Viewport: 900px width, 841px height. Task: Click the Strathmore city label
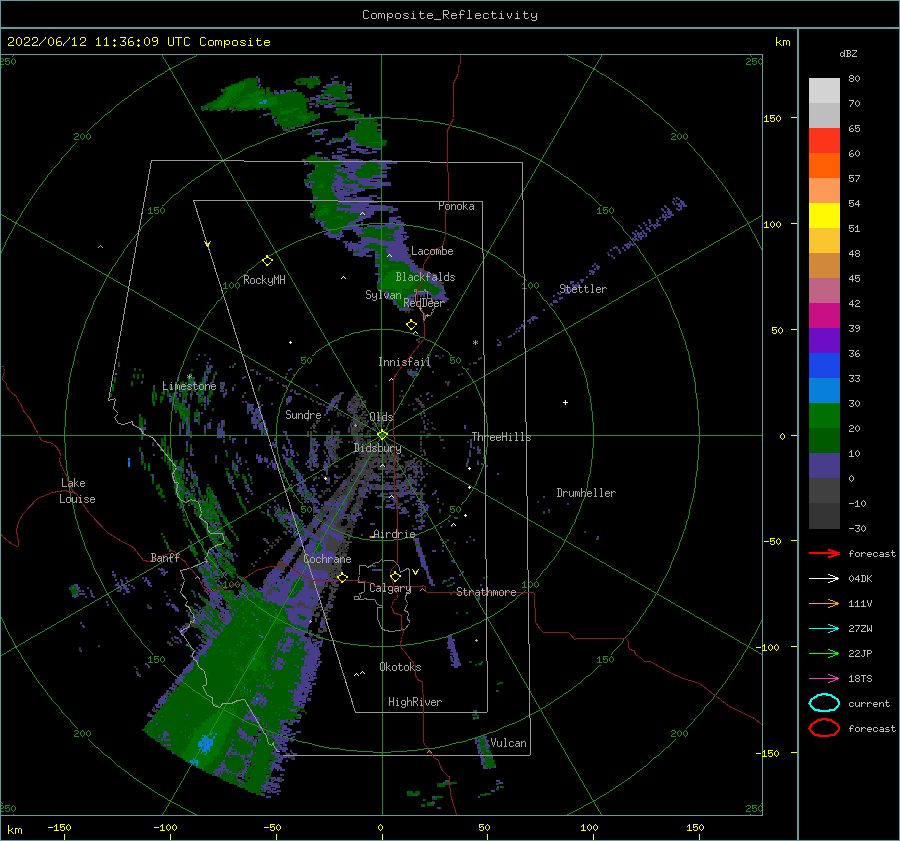point(486,592)
